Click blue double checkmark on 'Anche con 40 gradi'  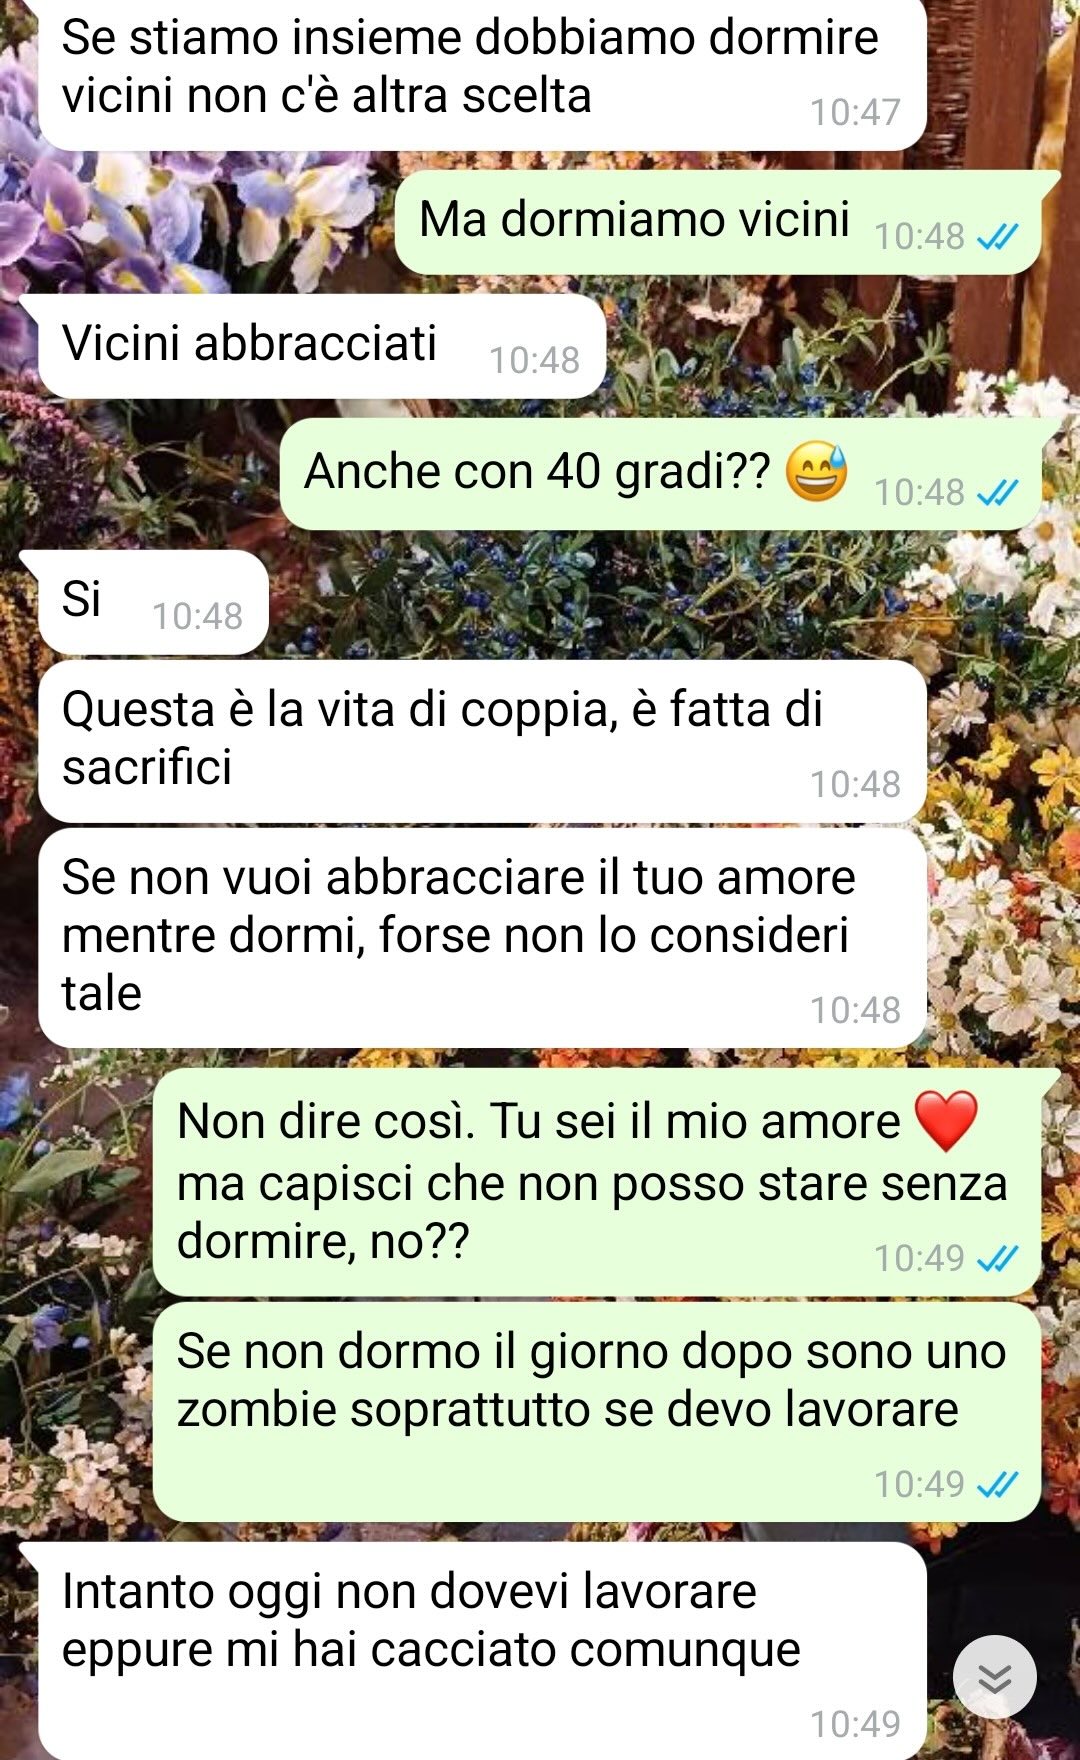[997, 493]
